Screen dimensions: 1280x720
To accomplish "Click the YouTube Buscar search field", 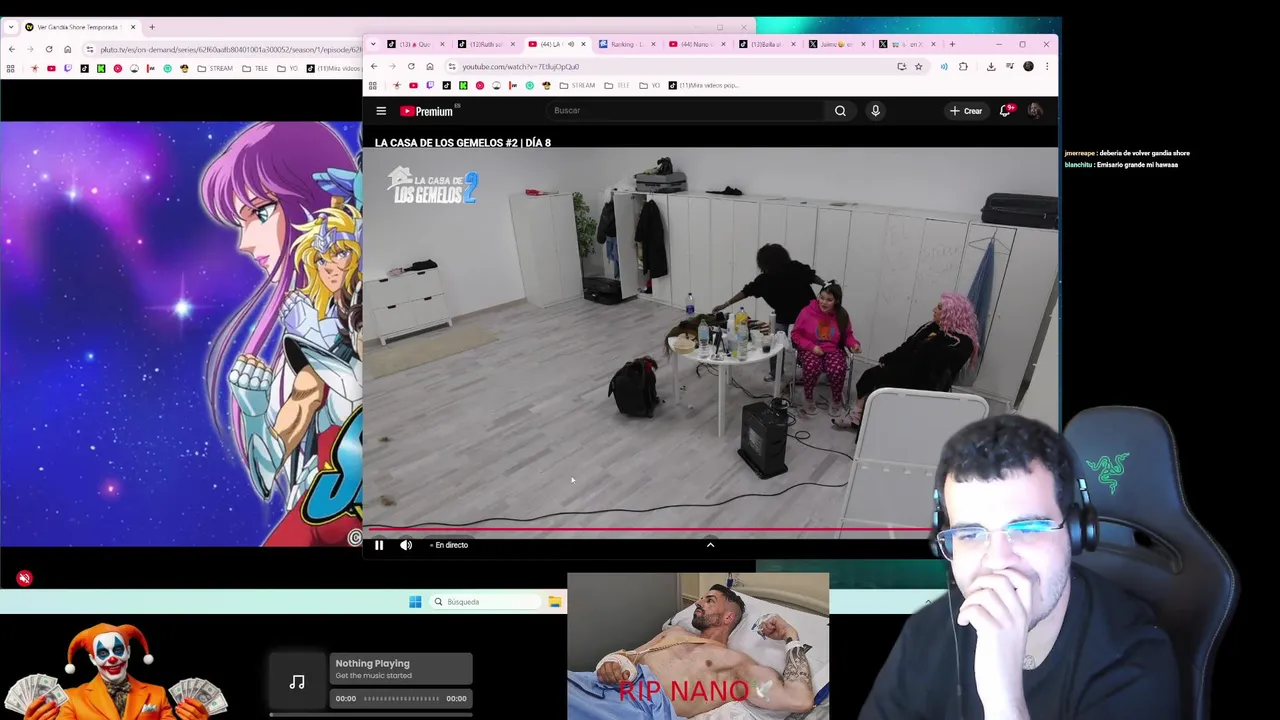I will [688, 111].
